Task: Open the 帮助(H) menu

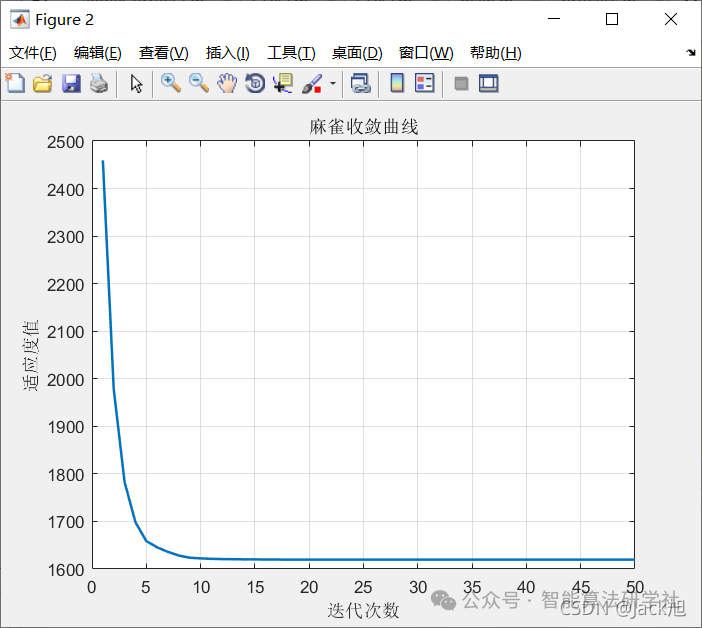Action: (496, 53)
